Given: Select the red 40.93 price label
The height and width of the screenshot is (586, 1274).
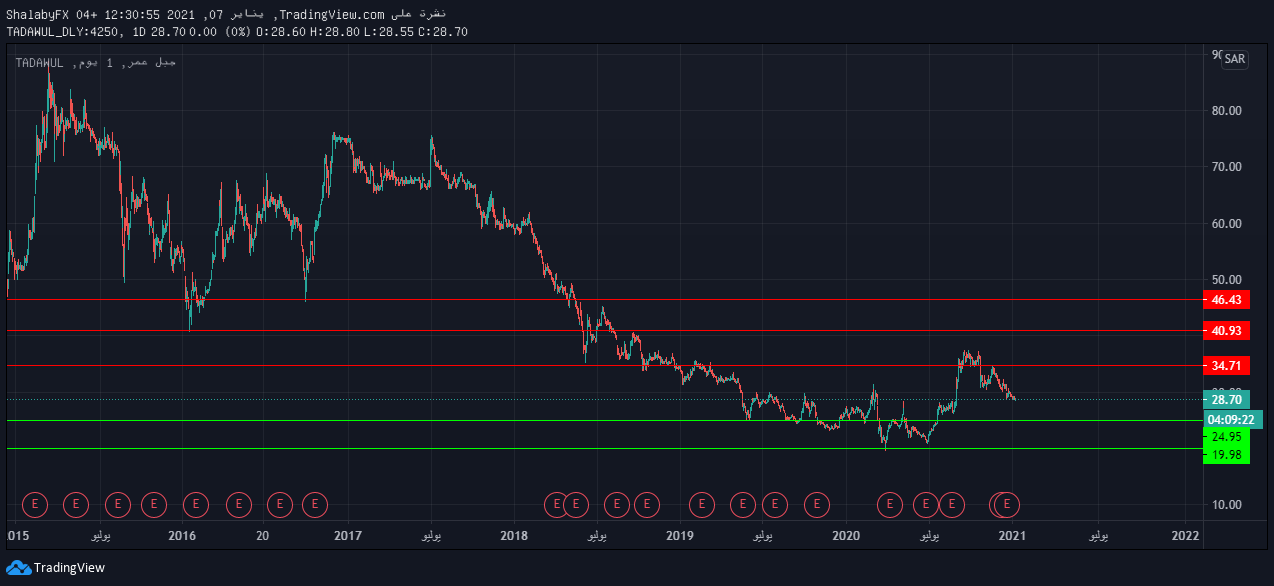Looking at the screenshot, I should pyautogui.click(x=1226, y=331).
